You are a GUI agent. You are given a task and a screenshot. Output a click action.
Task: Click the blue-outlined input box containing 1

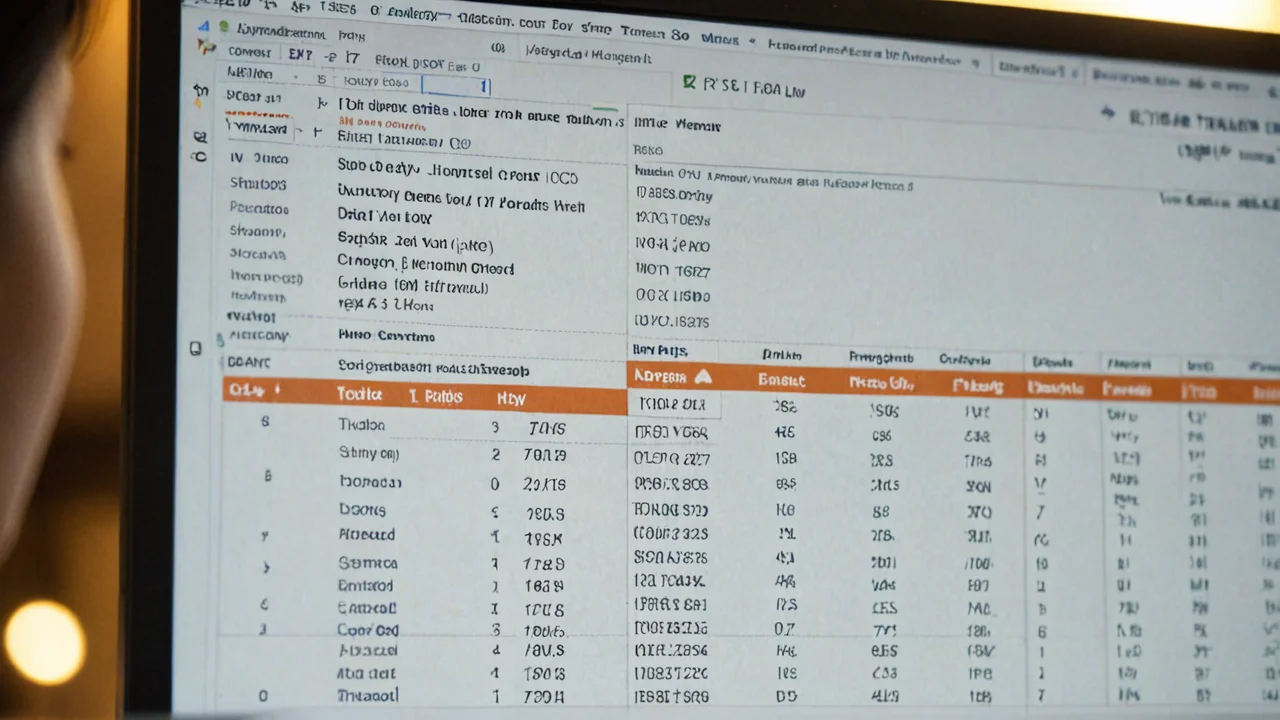pyautogui.click(x=457, y=86)
